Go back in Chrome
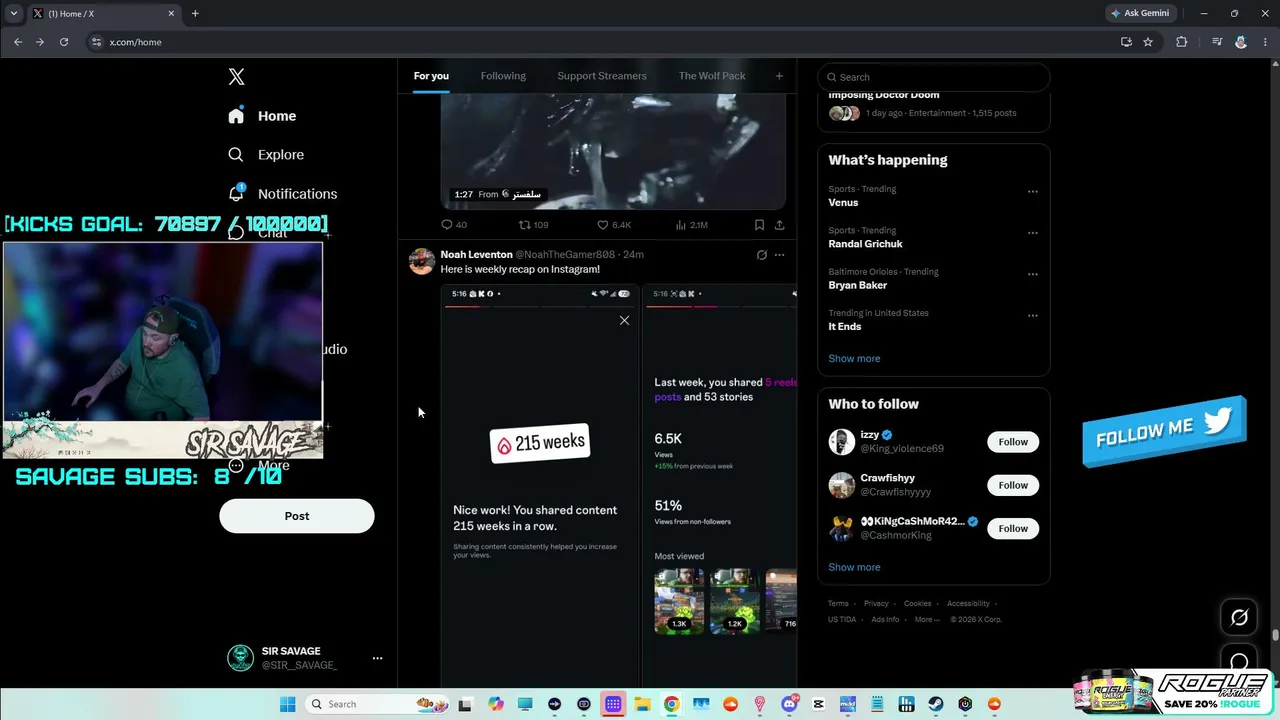The height and width of the screenshot is (720, 1280). (x=18, y=42)
